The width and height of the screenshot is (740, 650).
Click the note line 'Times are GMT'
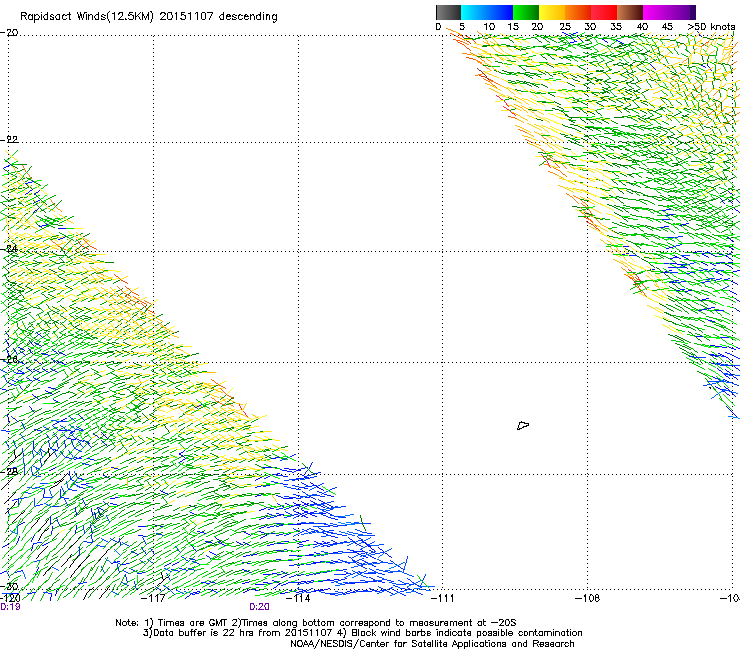[193, 623]
